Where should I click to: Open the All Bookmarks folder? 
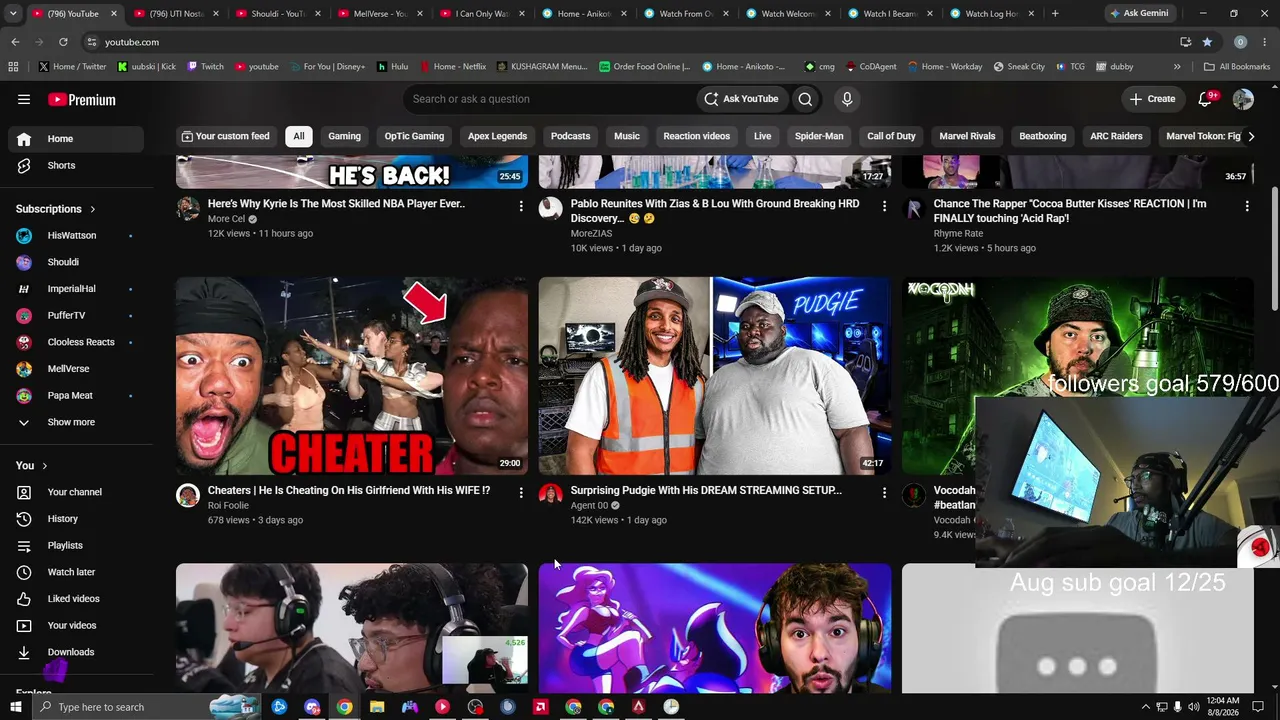pos(1237,67)
